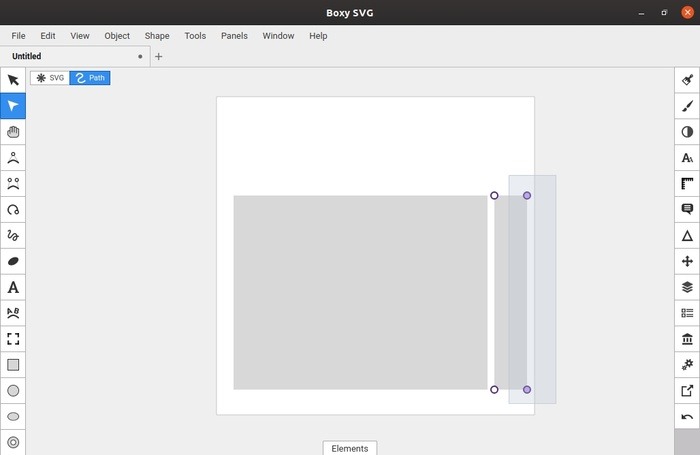Switch to the Untitled document tab
The image size is (700, 455).
pyautogui.click(x=75, y=56)
